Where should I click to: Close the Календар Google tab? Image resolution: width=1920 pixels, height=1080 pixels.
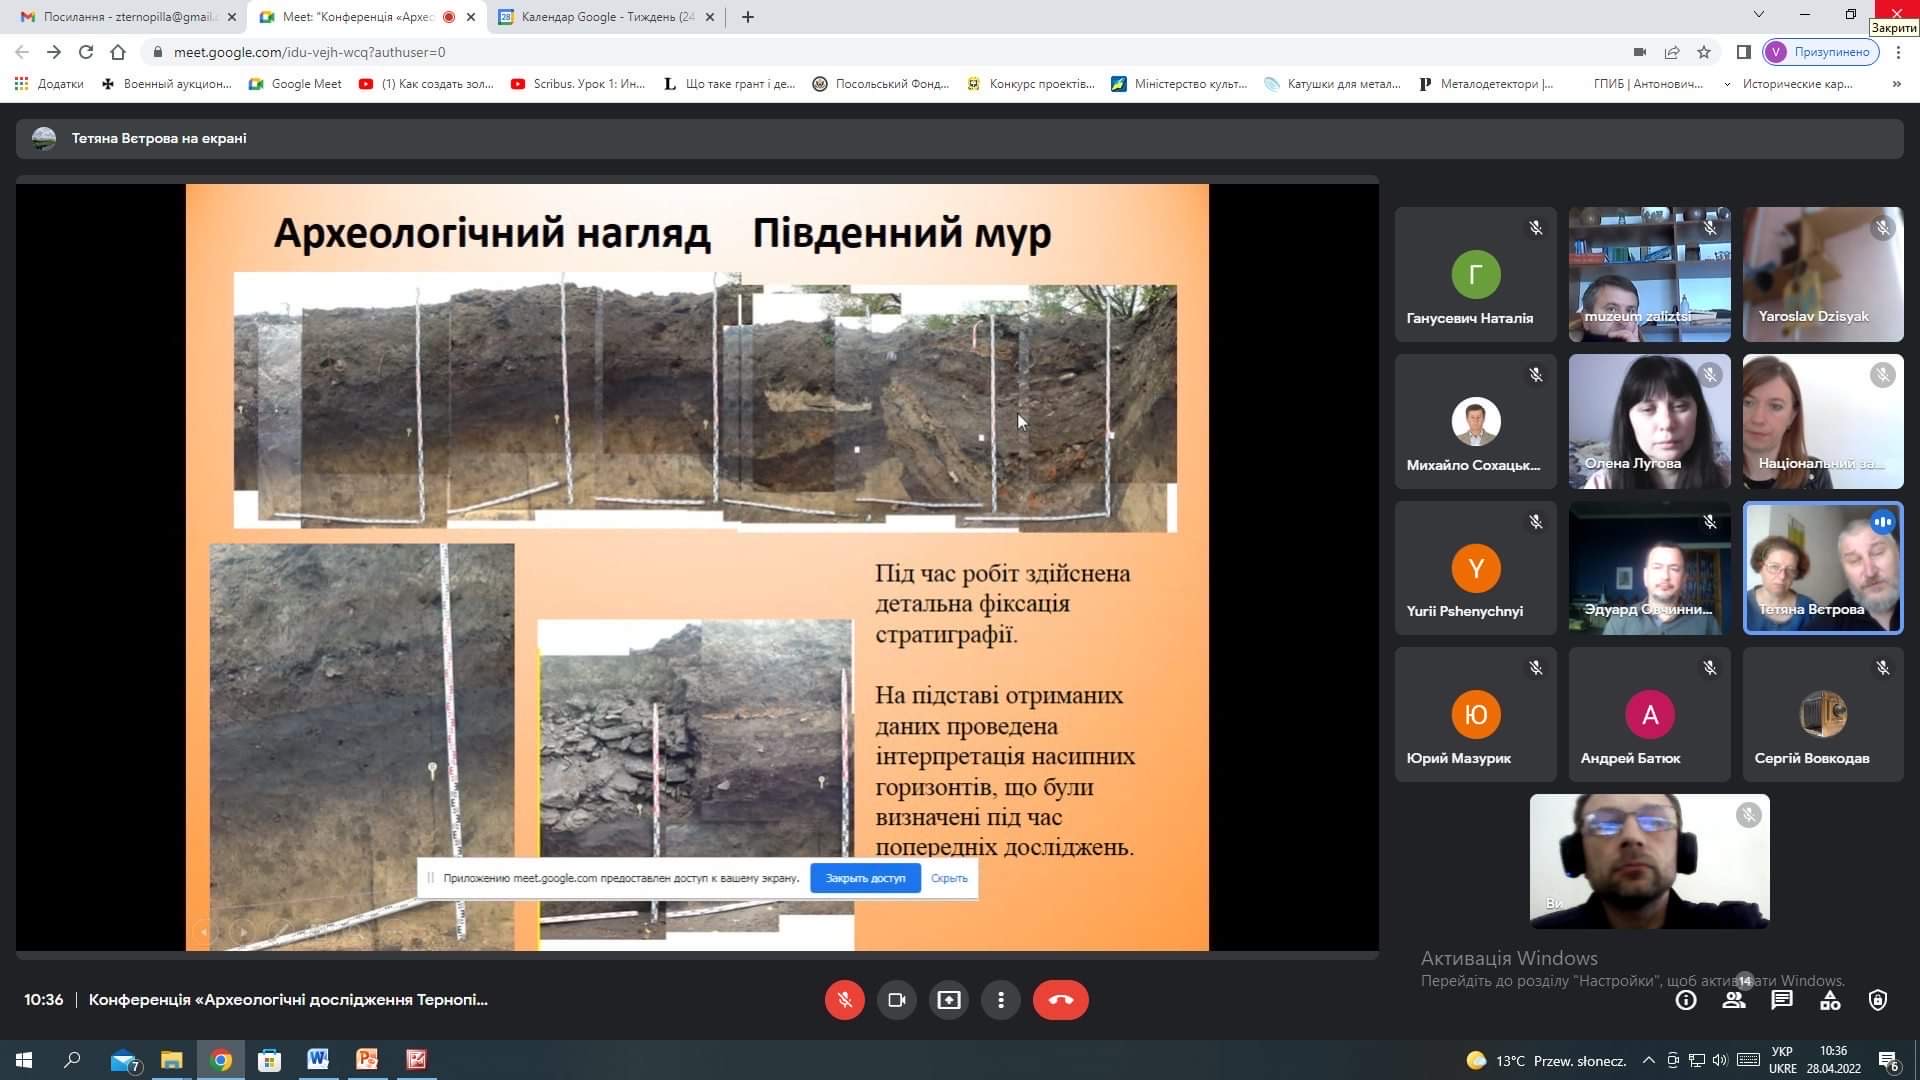click(710, 17)
